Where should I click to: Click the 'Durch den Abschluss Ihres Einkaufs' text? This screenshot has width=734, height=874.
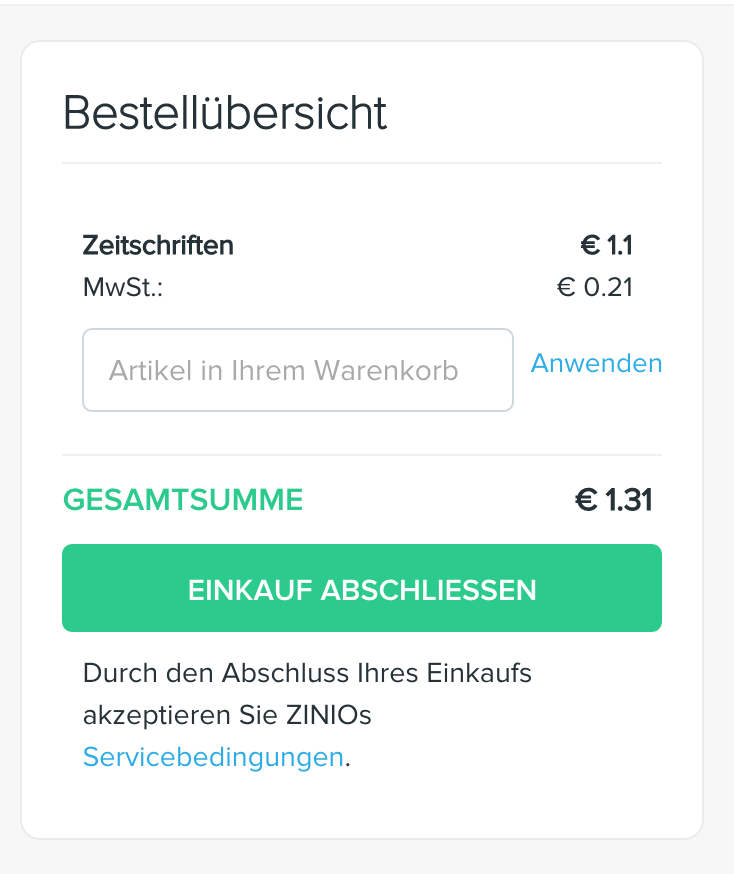(307, 673)
